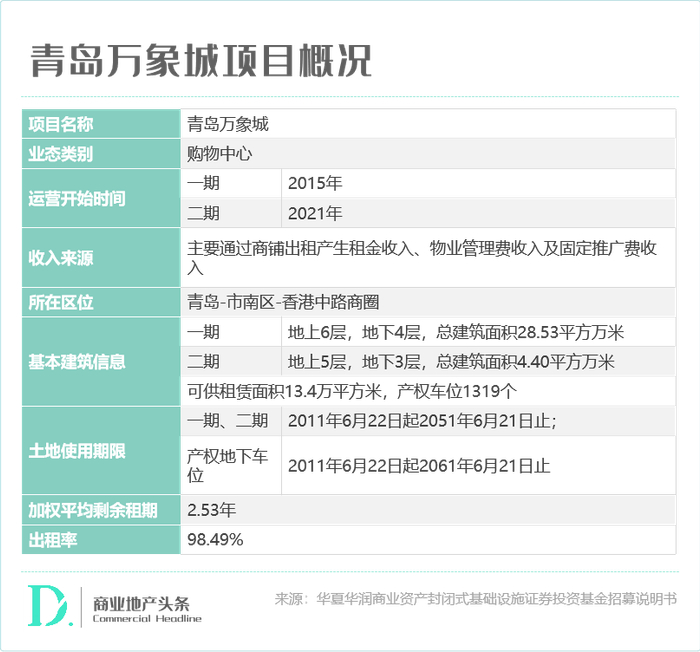Click the header 收入来源

101,258
